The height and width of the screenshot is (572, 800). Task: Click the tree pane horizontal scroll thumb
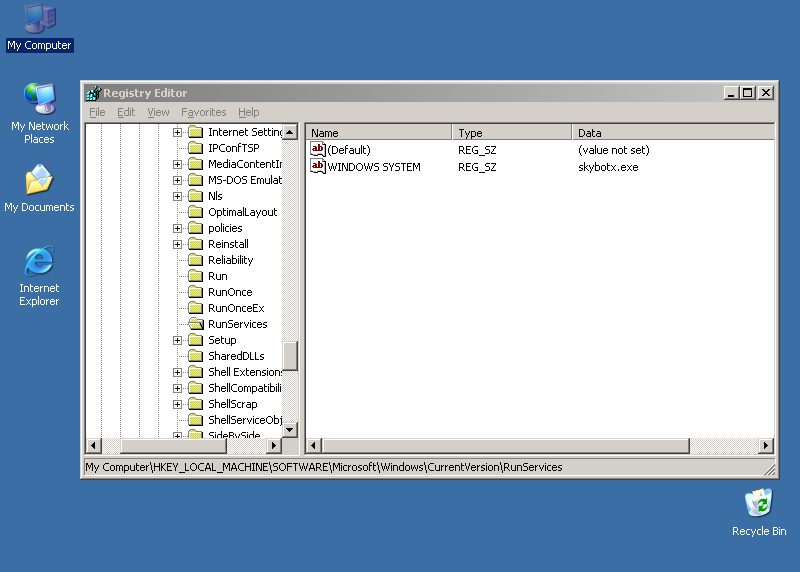point(173,445)
